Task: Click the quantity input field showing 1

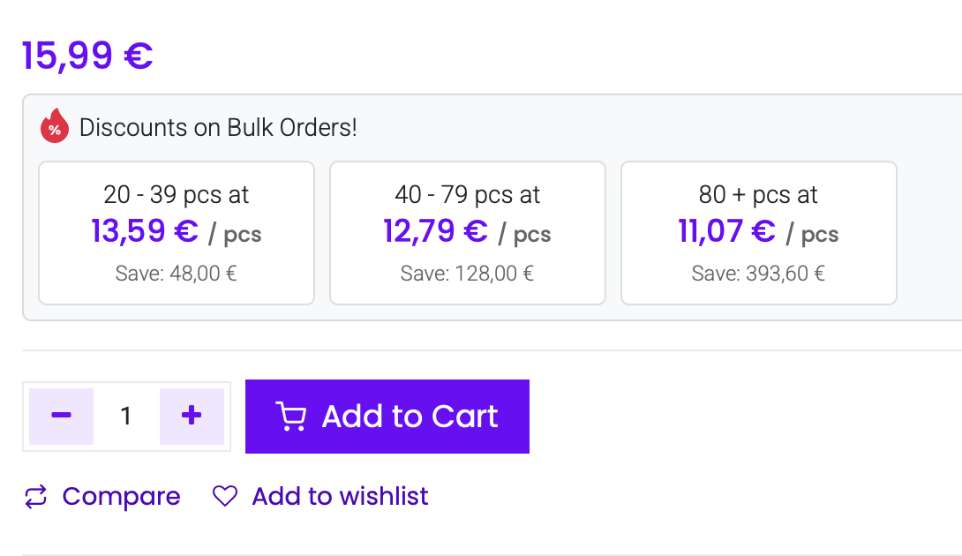Action: (126, 416)
